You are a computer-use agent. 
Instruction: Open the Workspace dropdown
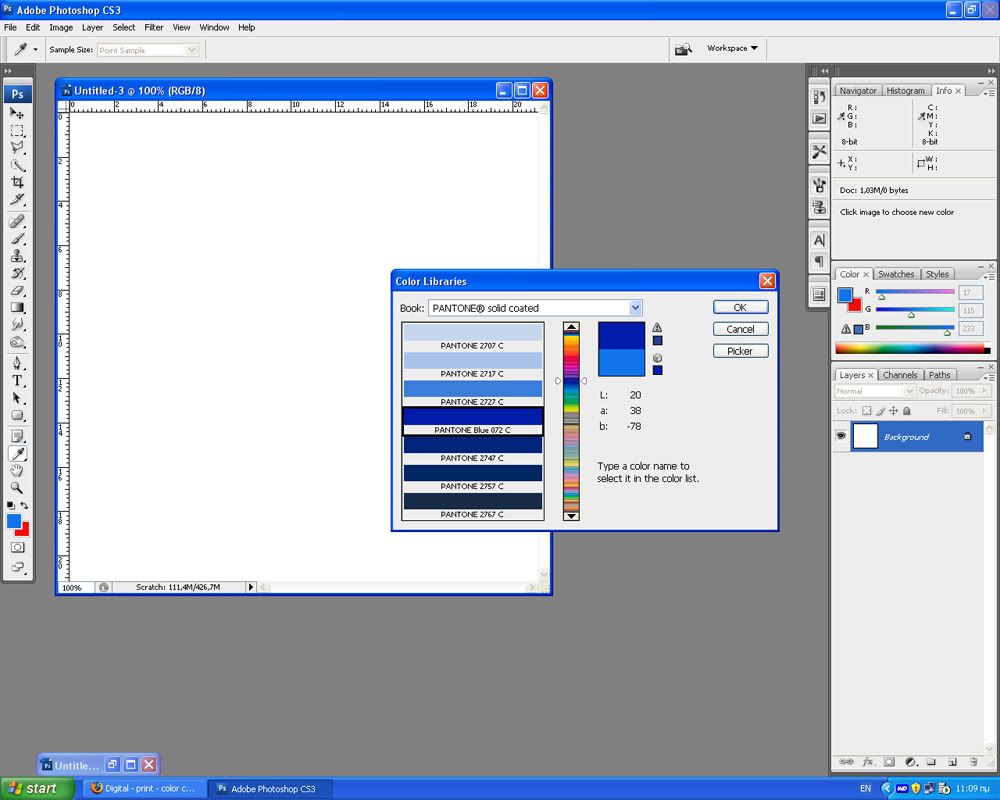732,48
